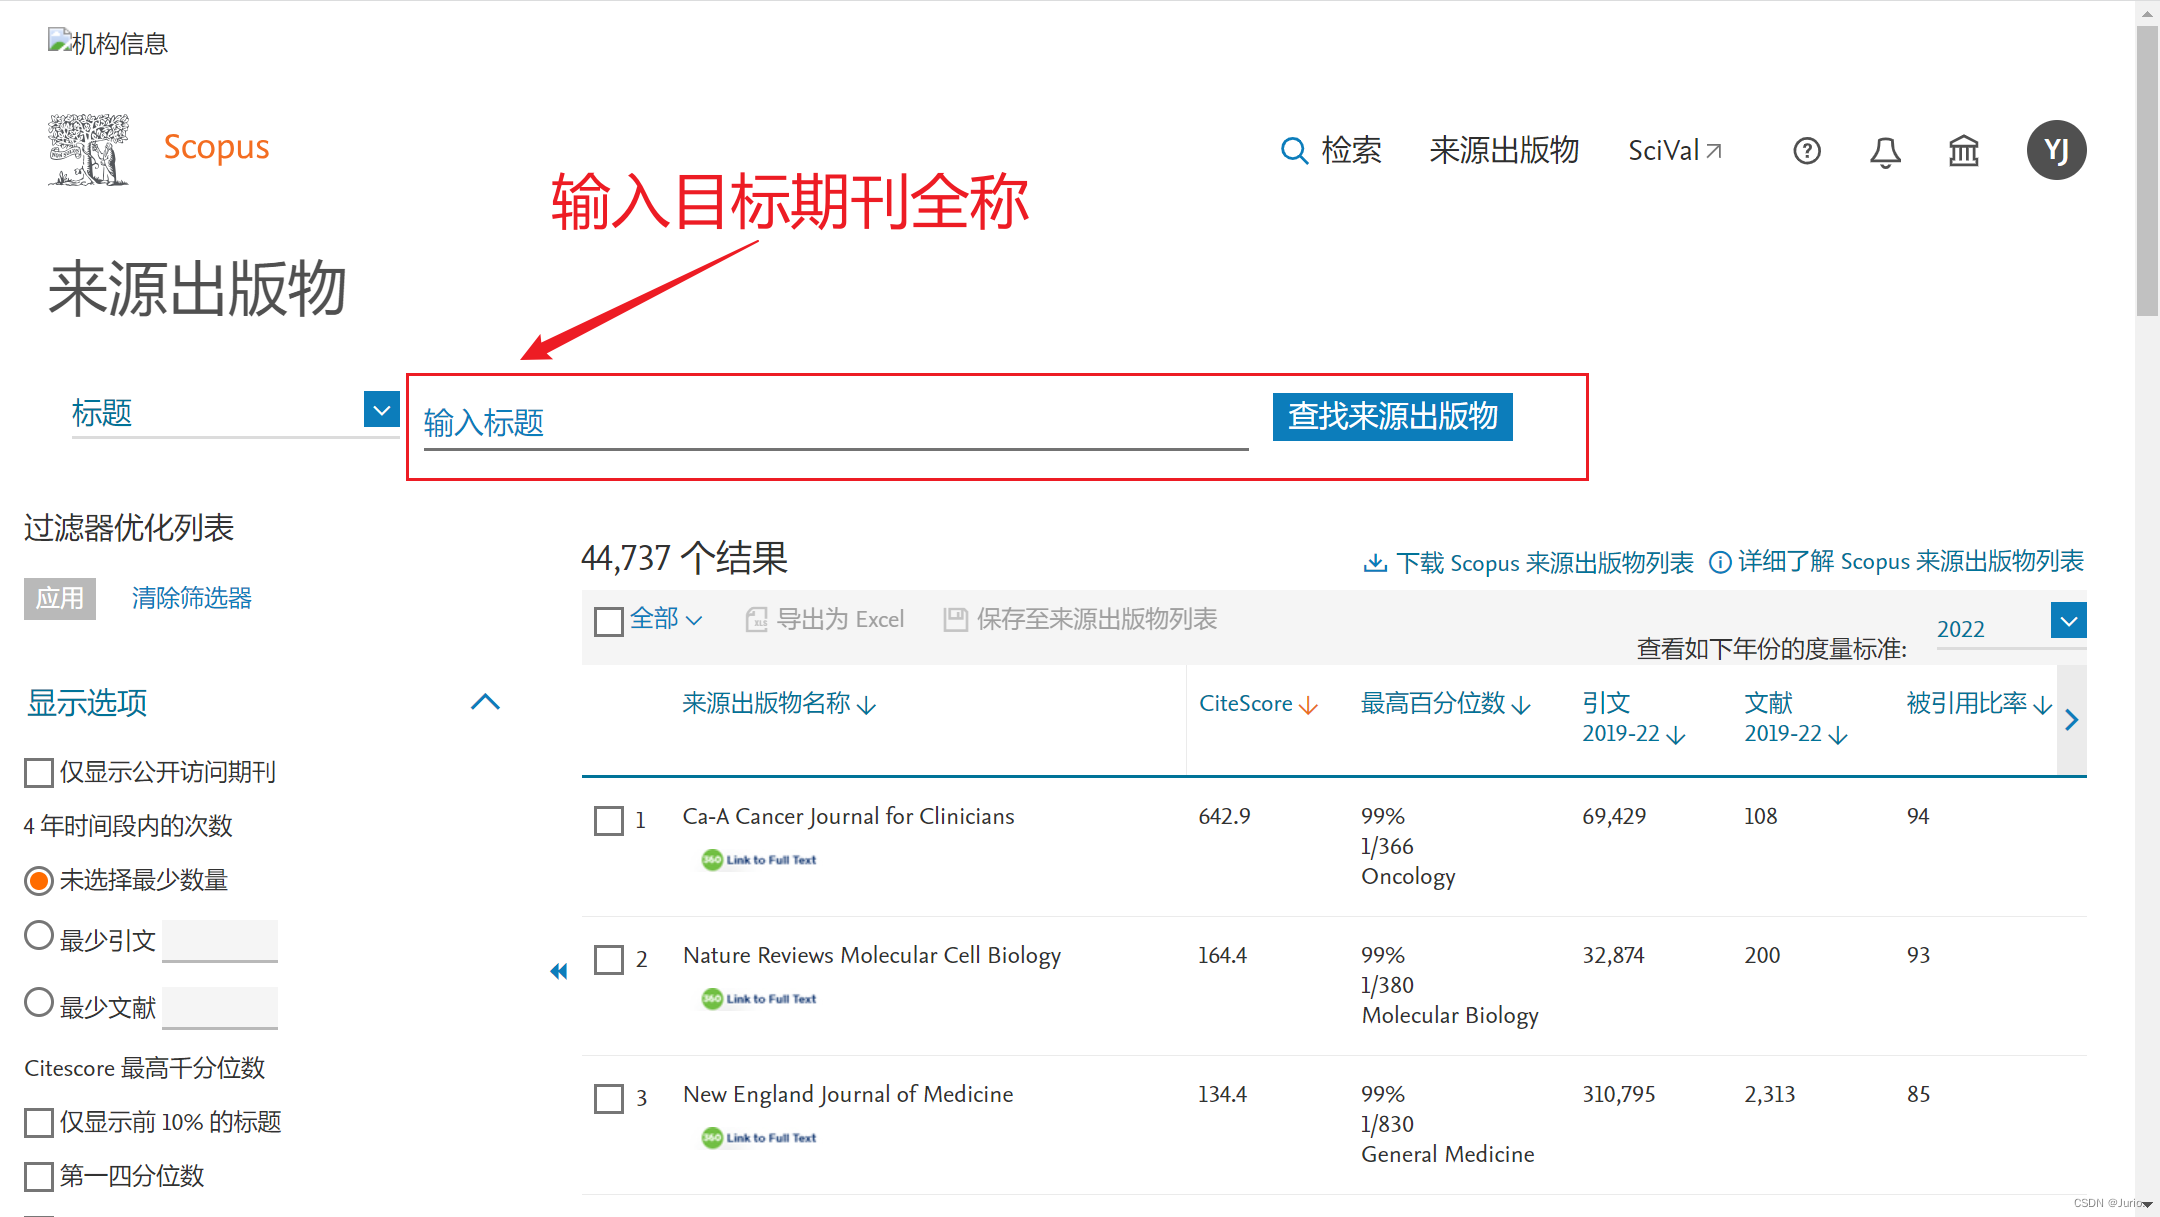Click the 清除筛选器 link

point(191,598)
